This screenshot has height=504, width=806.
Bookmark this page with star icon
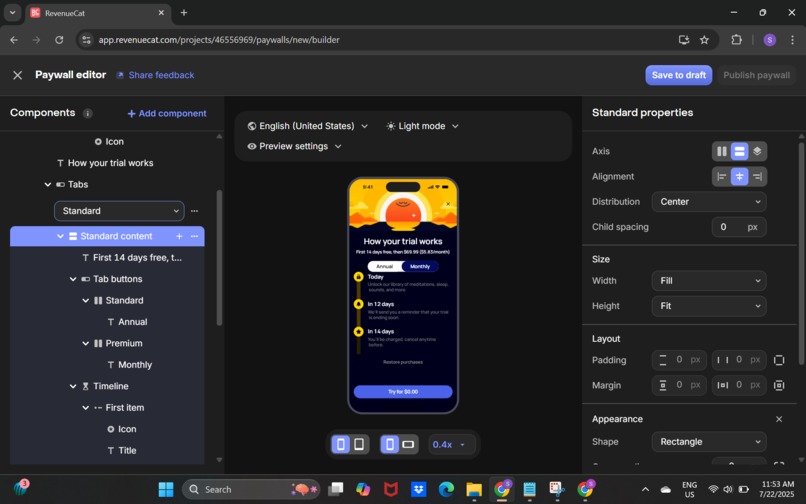click(704, 40)
